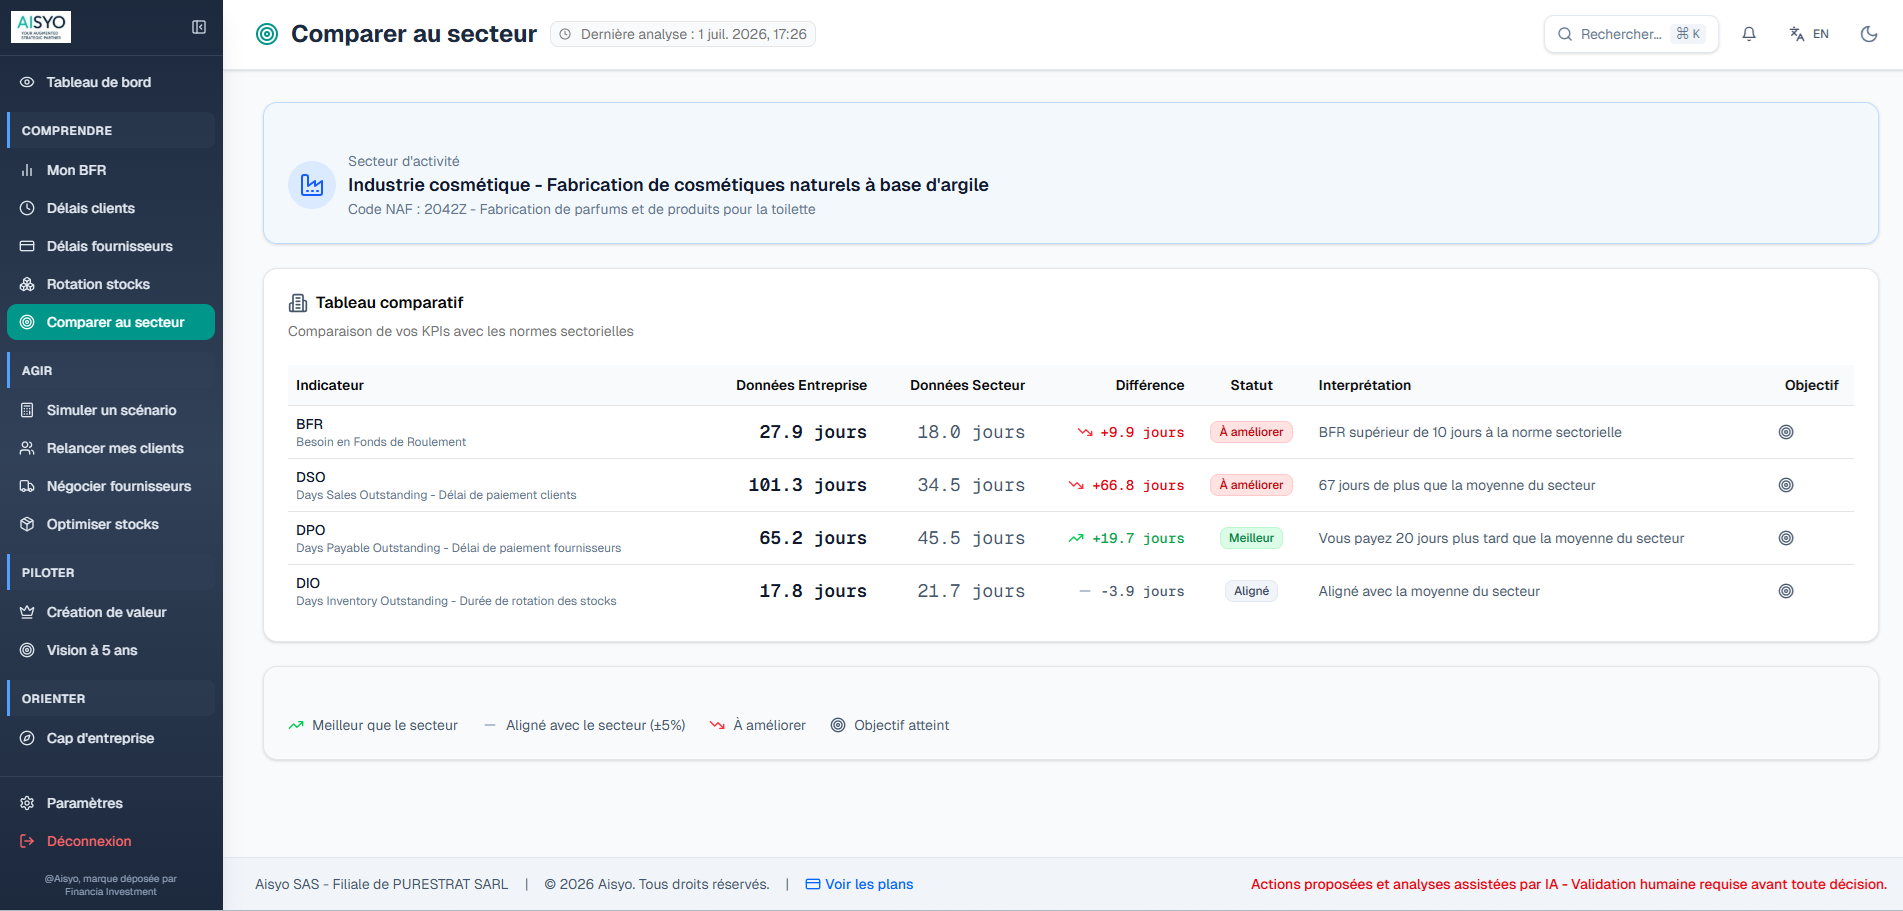This screenshot has width=1903, height=911.
Task: Select the Mon BFR chart icon in sidebar
Action: pyautogui.click(x=27, y=170)
